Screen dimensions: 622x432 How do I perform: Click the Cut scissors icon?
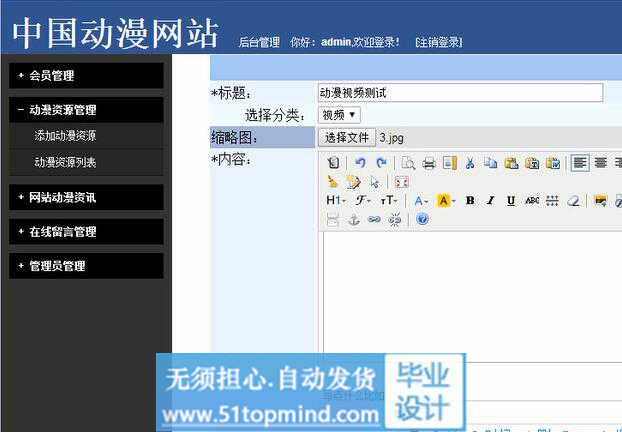(x=470, y=163)
